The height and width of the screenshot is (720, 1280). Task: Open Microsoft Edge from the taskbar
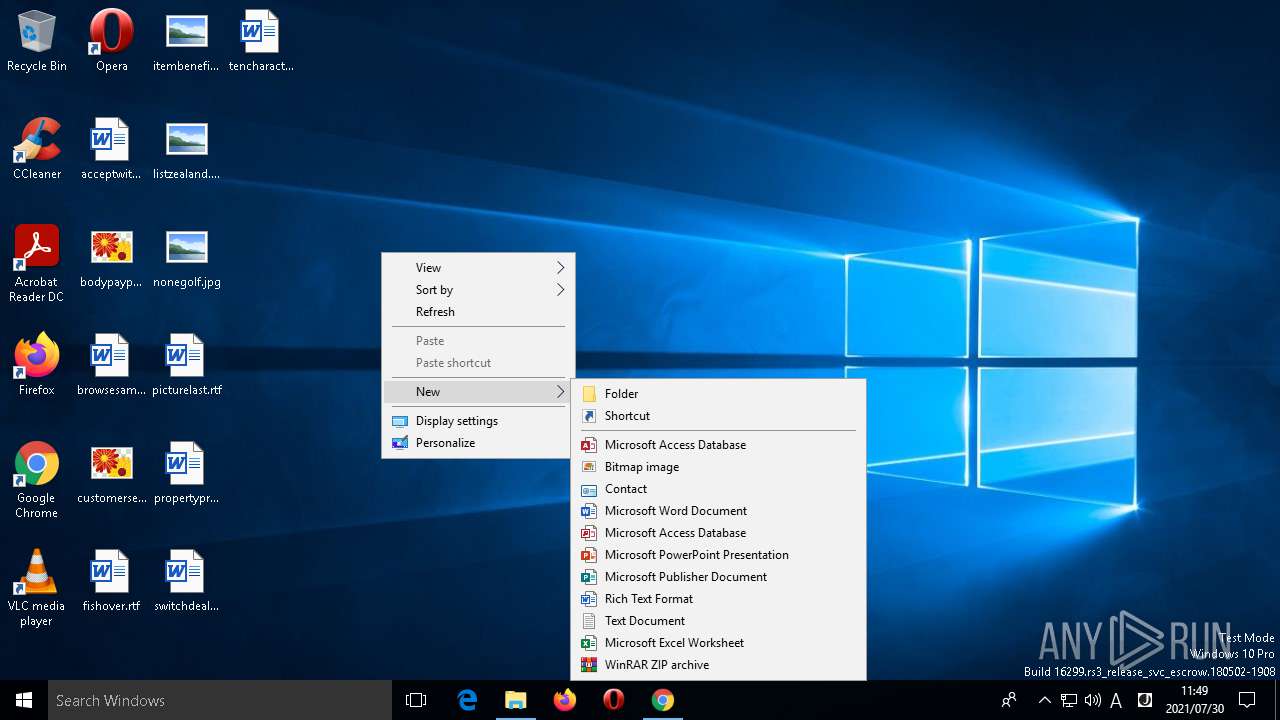click(x=467, y=700)
